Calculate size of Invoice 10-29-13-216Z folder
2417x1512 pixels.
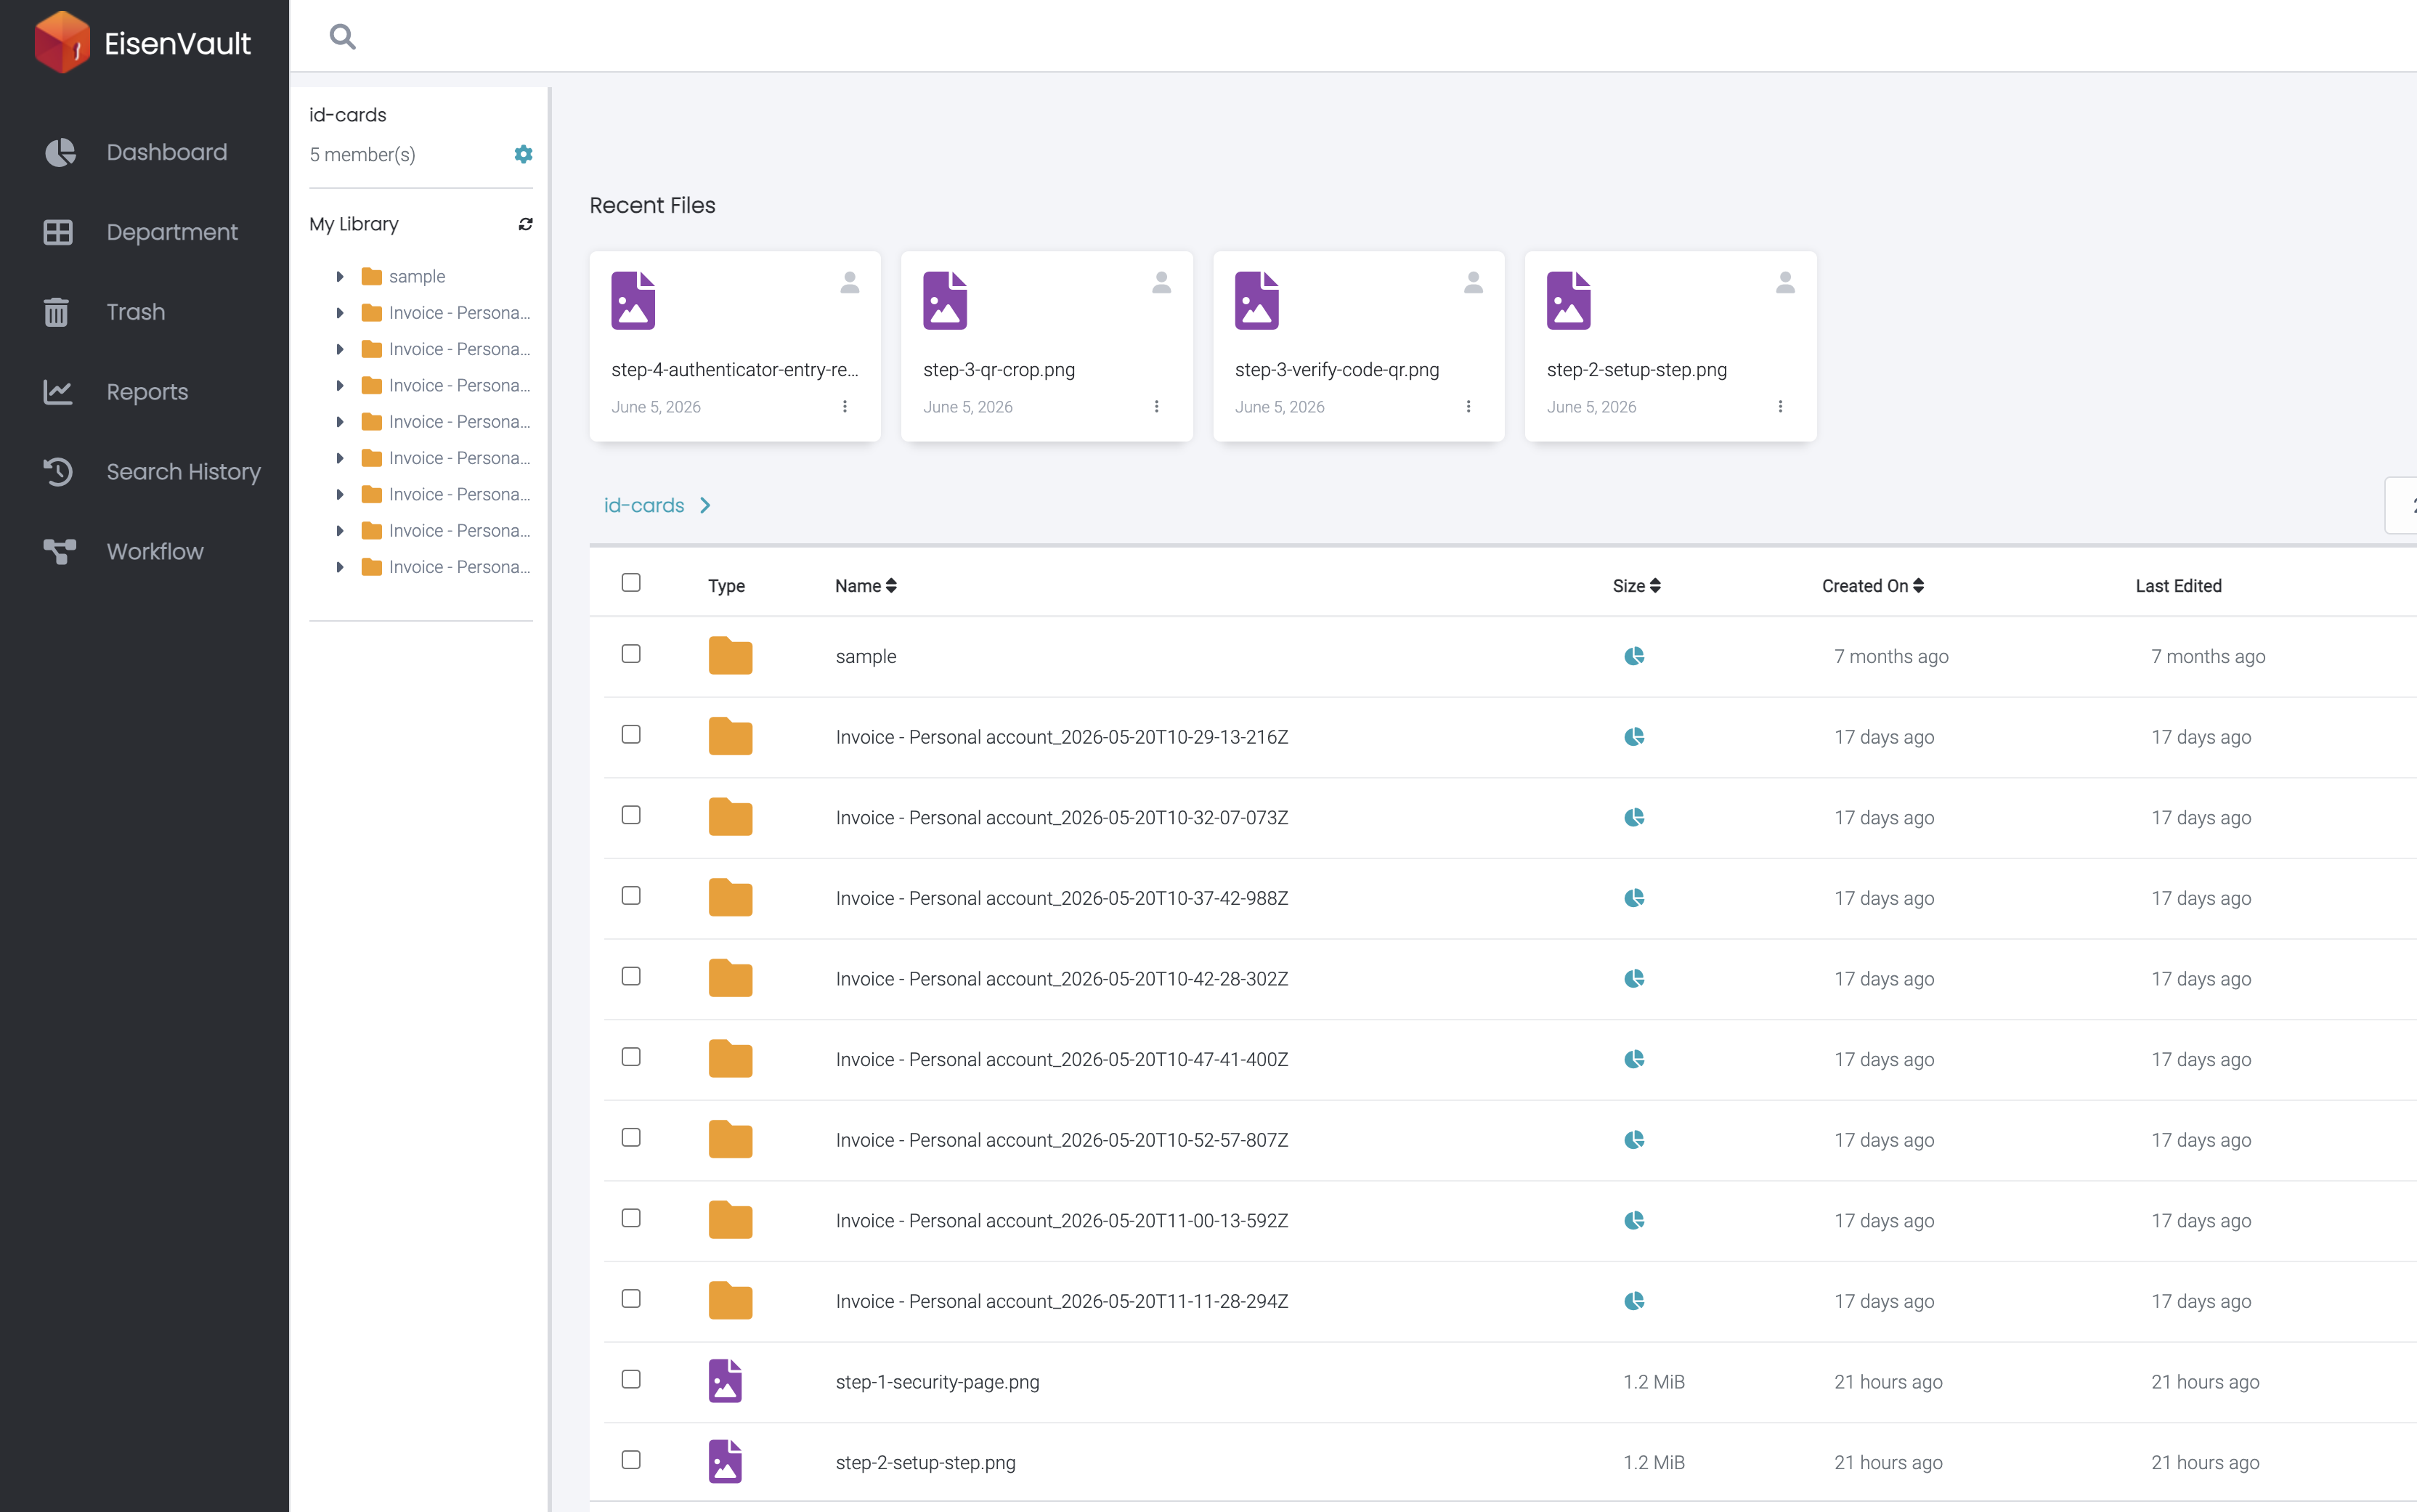click(1634, 737)
